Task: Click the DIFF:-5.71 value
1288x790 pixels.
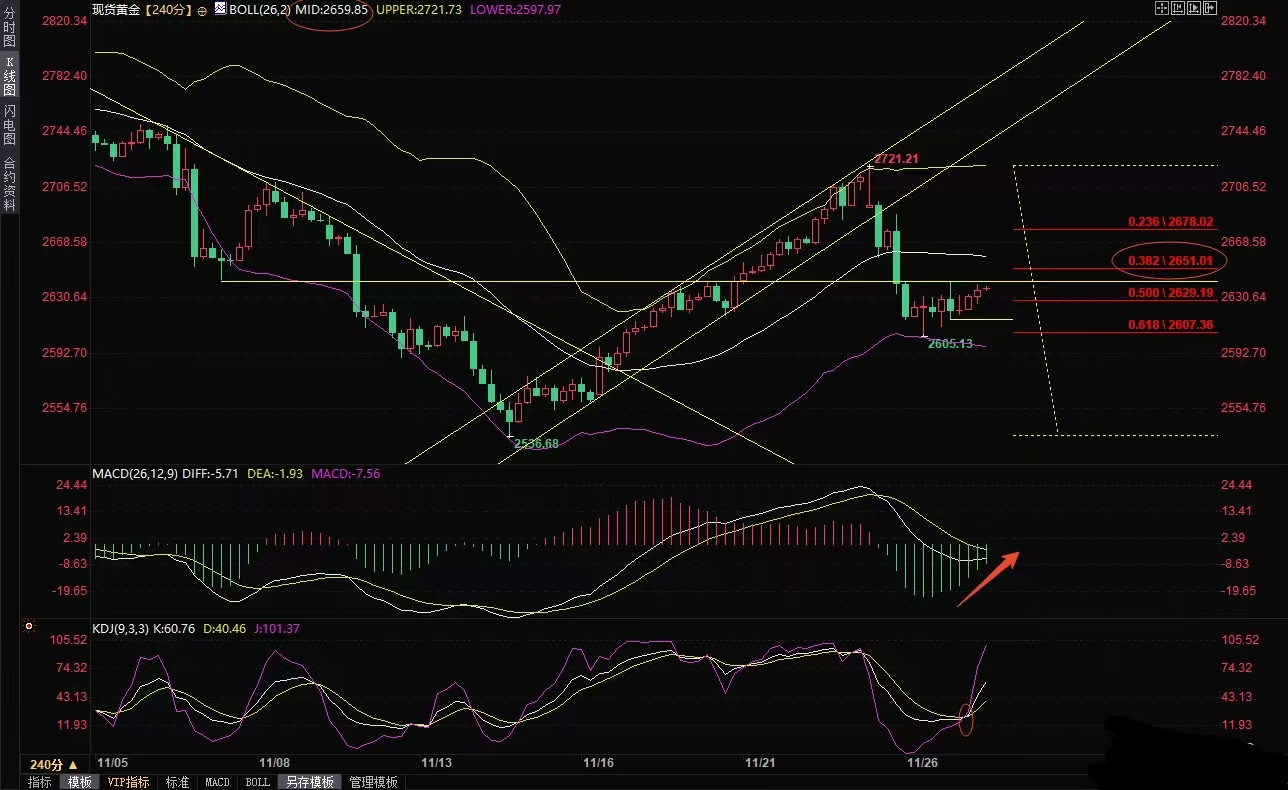Action: coord(208,474)
